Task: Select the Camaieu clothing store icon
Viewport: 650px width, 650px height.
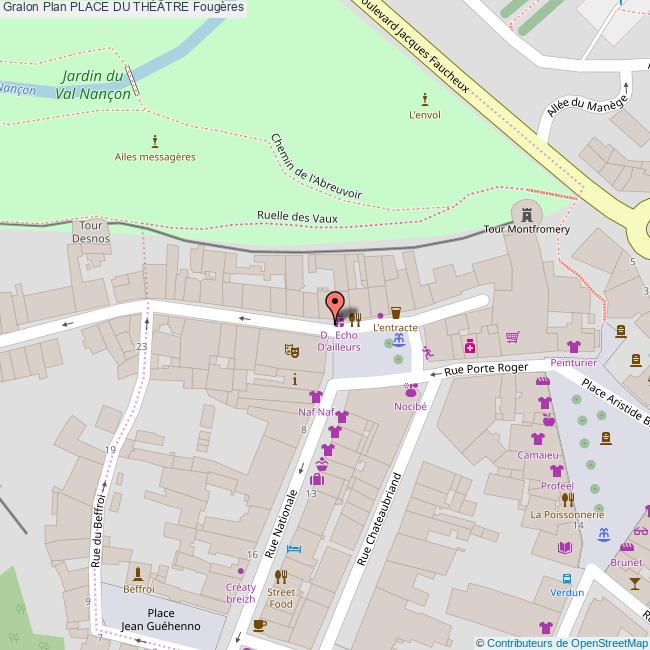Action: 538,438
